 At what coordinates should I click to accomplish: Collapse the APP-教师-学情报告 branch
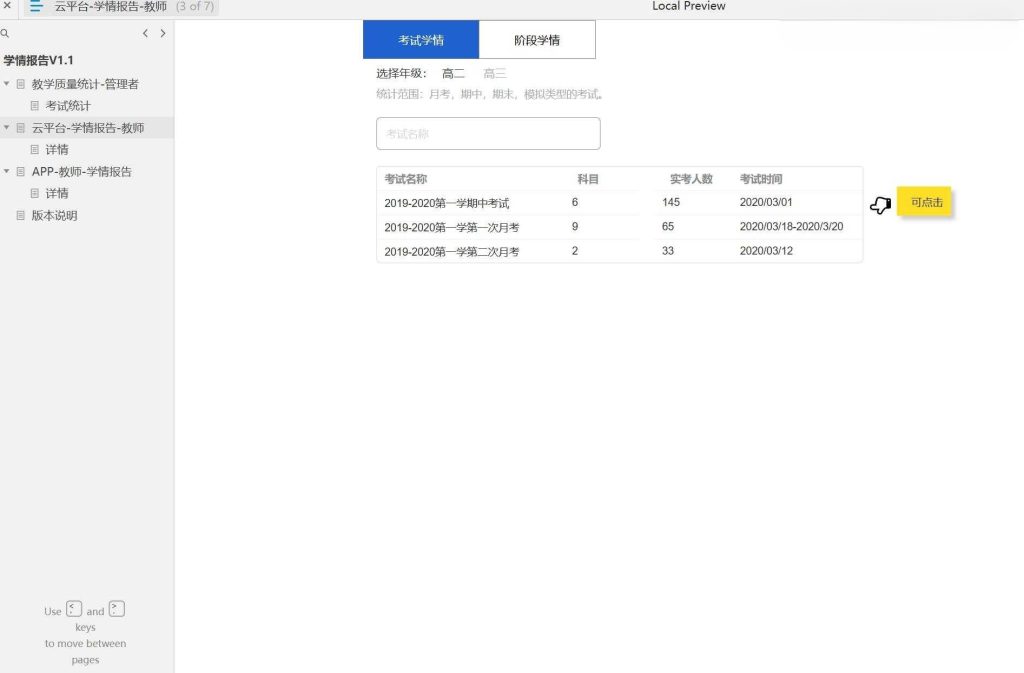point(7,171)
